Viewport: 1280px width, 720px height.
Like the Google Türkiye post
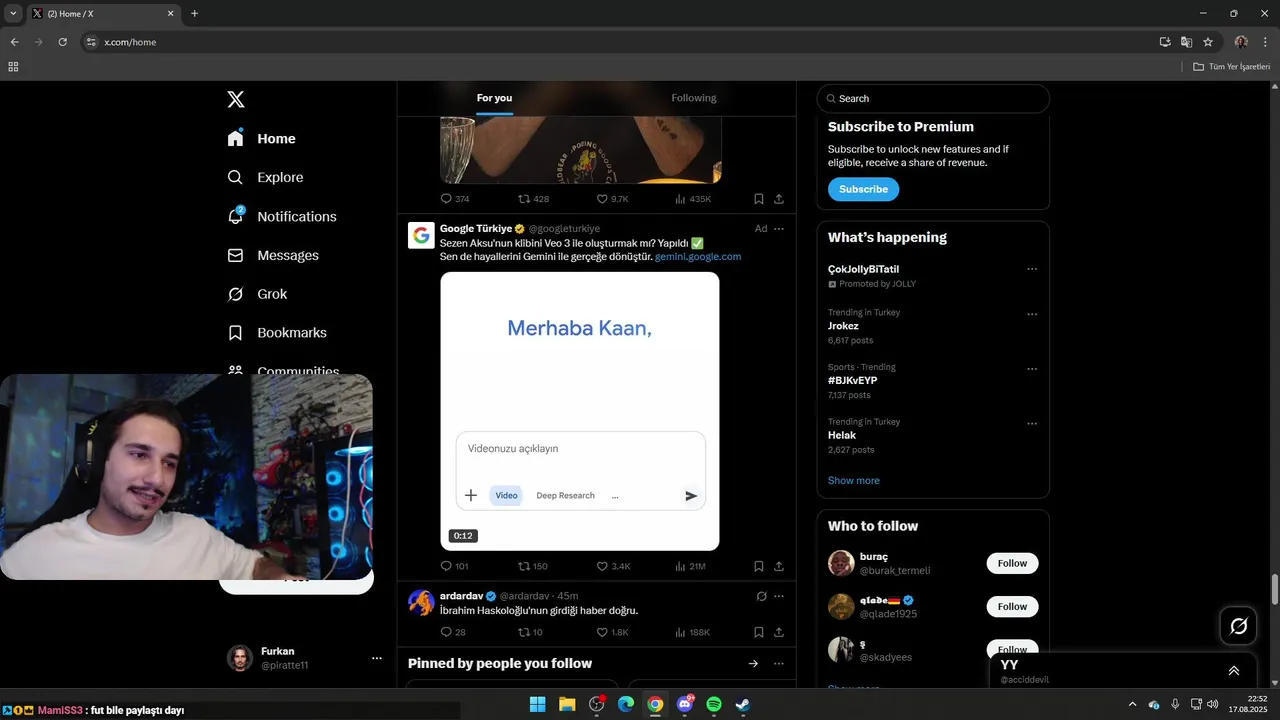pyautogui.click(x=613, y=566)
